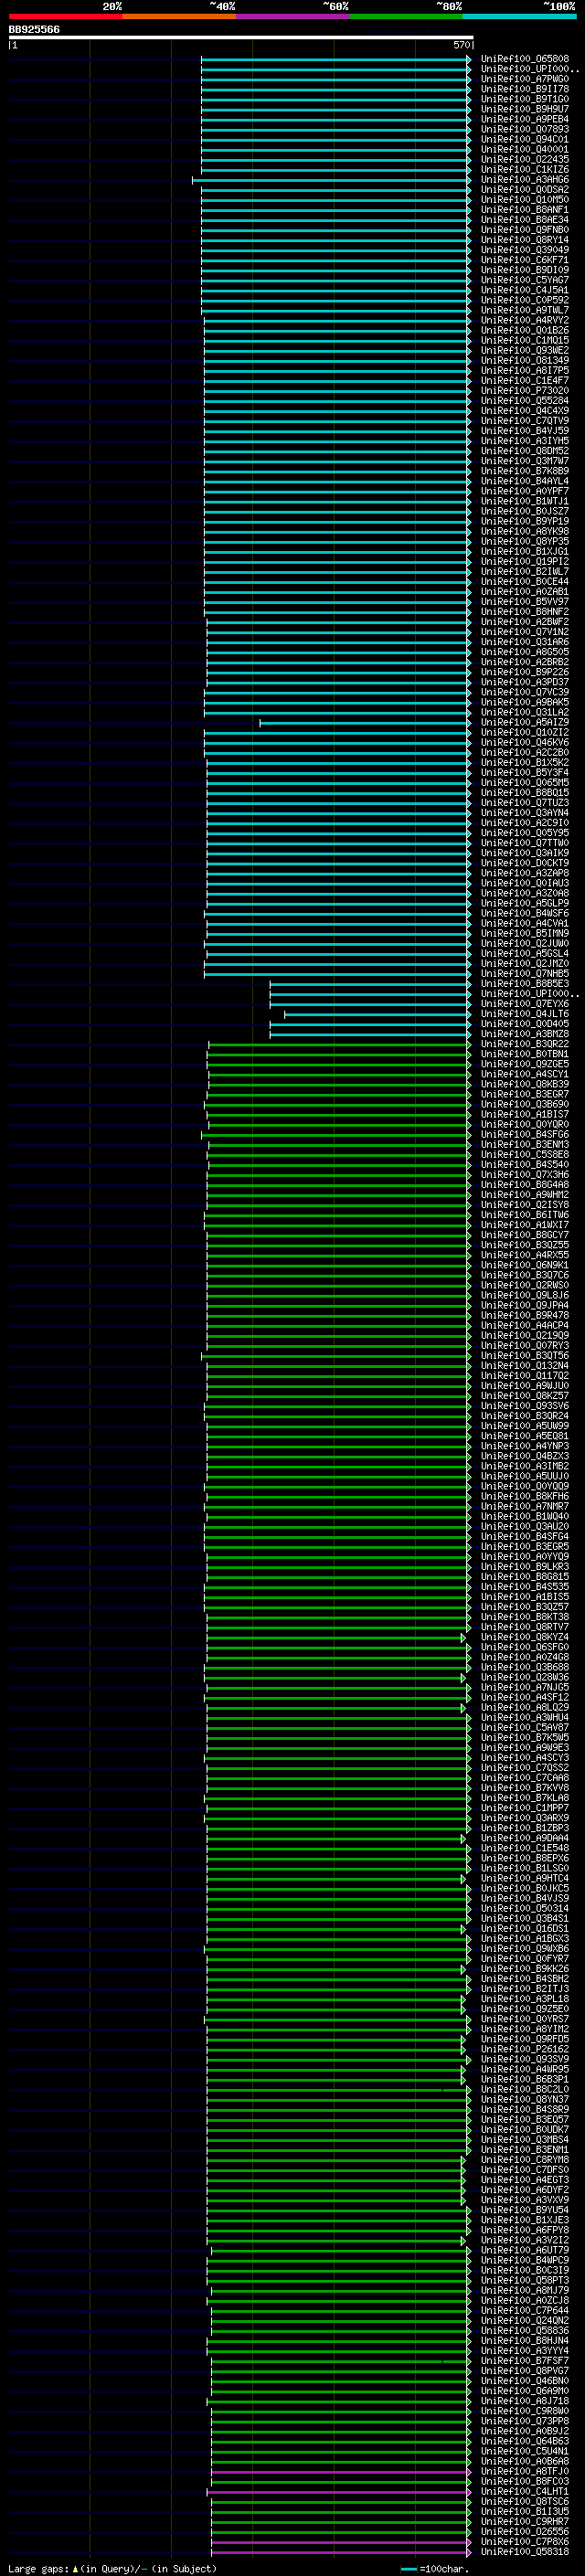Screen dimensions: 585x2576
Task: Select hit label UniRef100_Q3B690
Action: 525,1105
